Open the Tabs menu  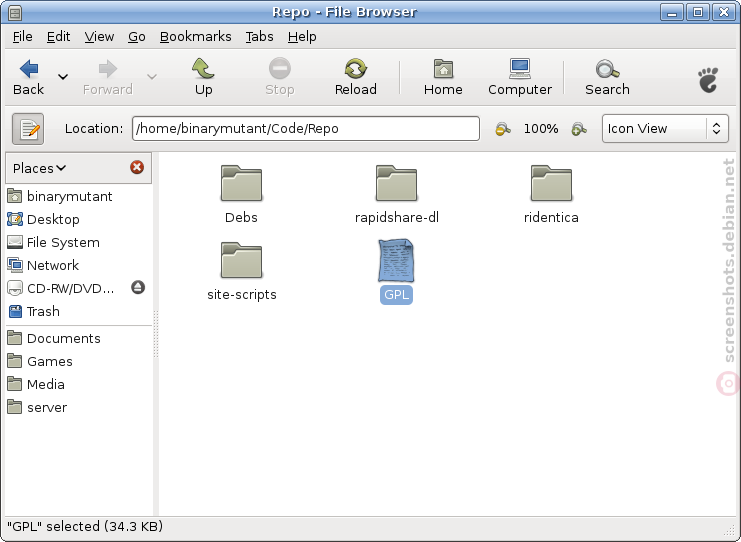[x=259, y=36]
